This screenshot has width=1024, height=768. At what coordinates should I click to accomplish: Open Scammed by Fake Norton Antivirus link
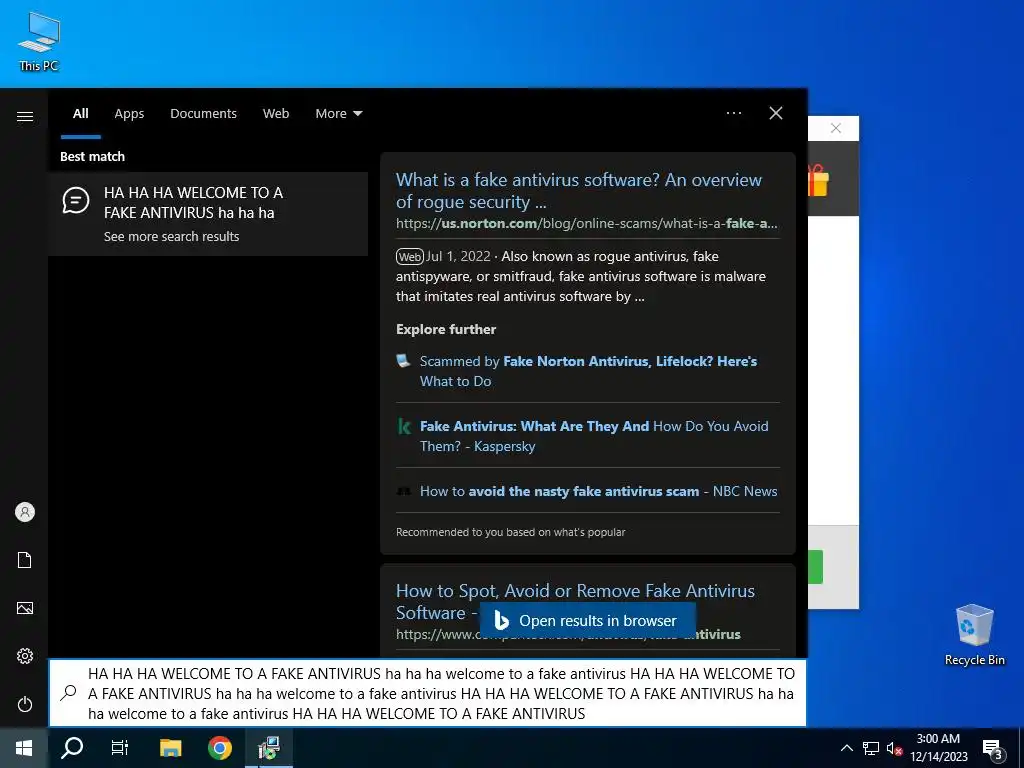click(588, 371)
